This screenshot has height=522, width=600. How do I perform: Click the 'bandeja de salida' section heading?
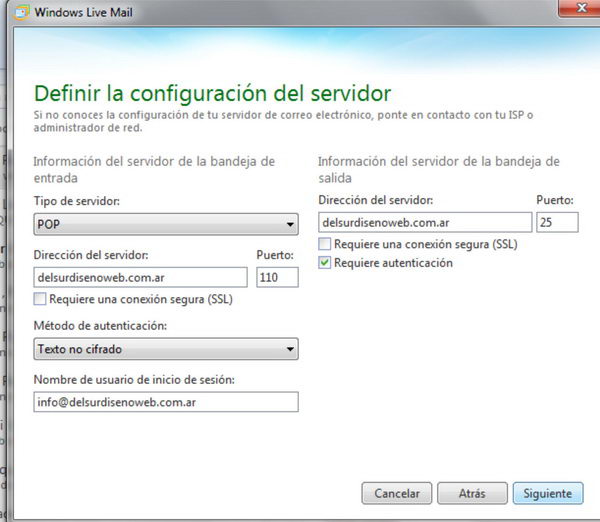click(x=439, y=170)
